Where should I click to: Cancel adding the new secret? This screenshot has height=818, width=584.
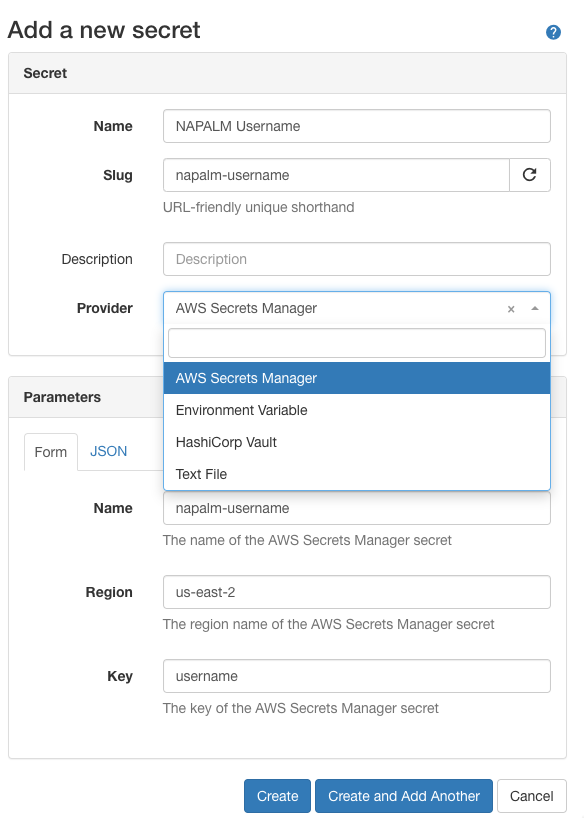click(531, 796)
